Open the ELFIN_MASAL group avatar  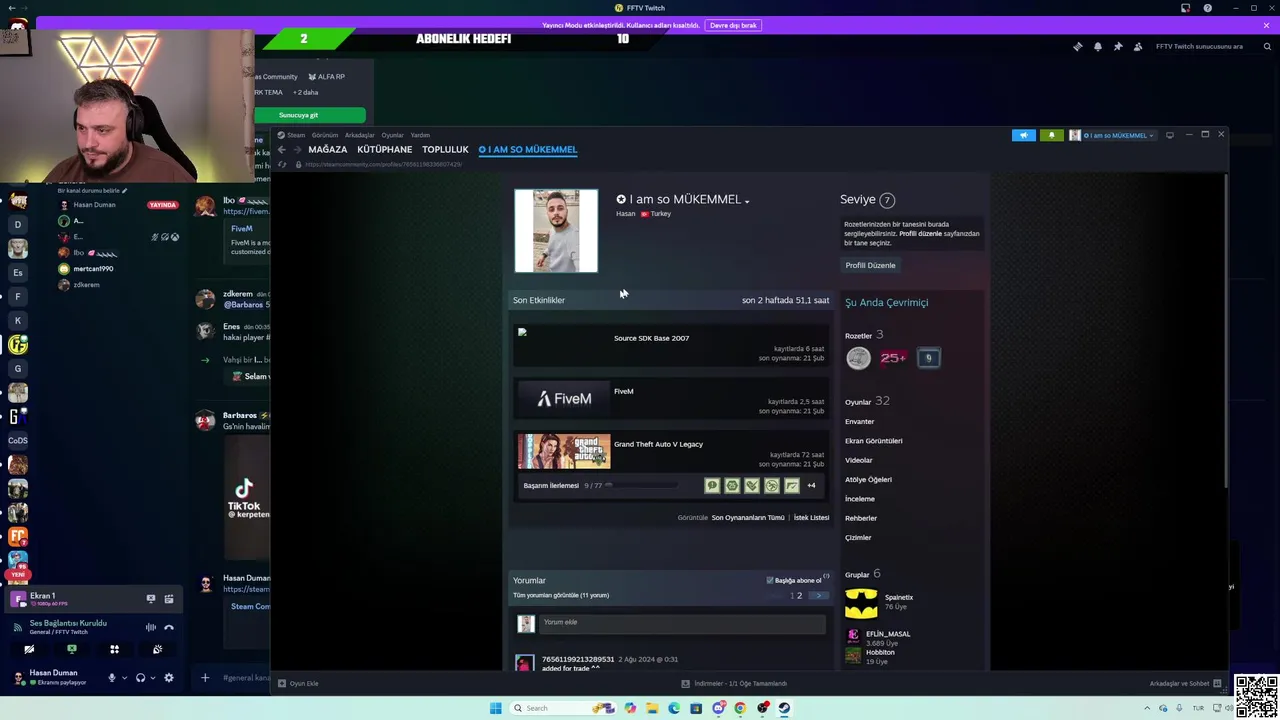pos(853,634)
